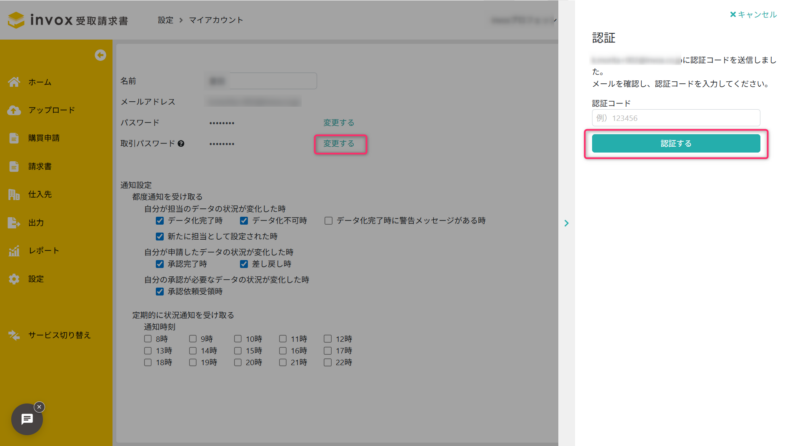Click the サービス切り替え switch icon
The image size is (800, 446).
click(14, 335)
